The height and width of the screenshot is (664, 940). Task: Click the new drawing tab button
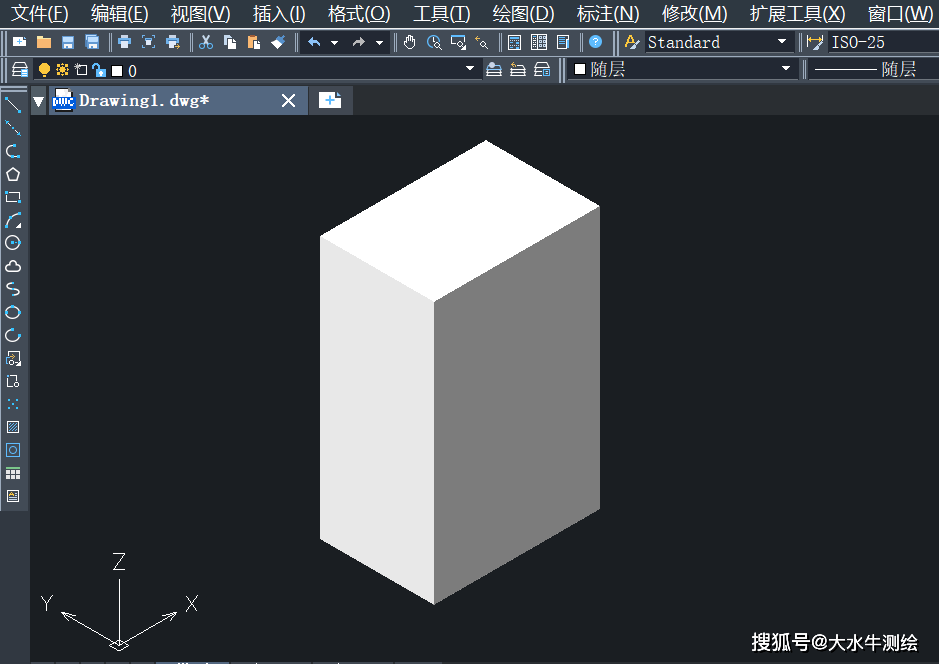tap(330, 100)
